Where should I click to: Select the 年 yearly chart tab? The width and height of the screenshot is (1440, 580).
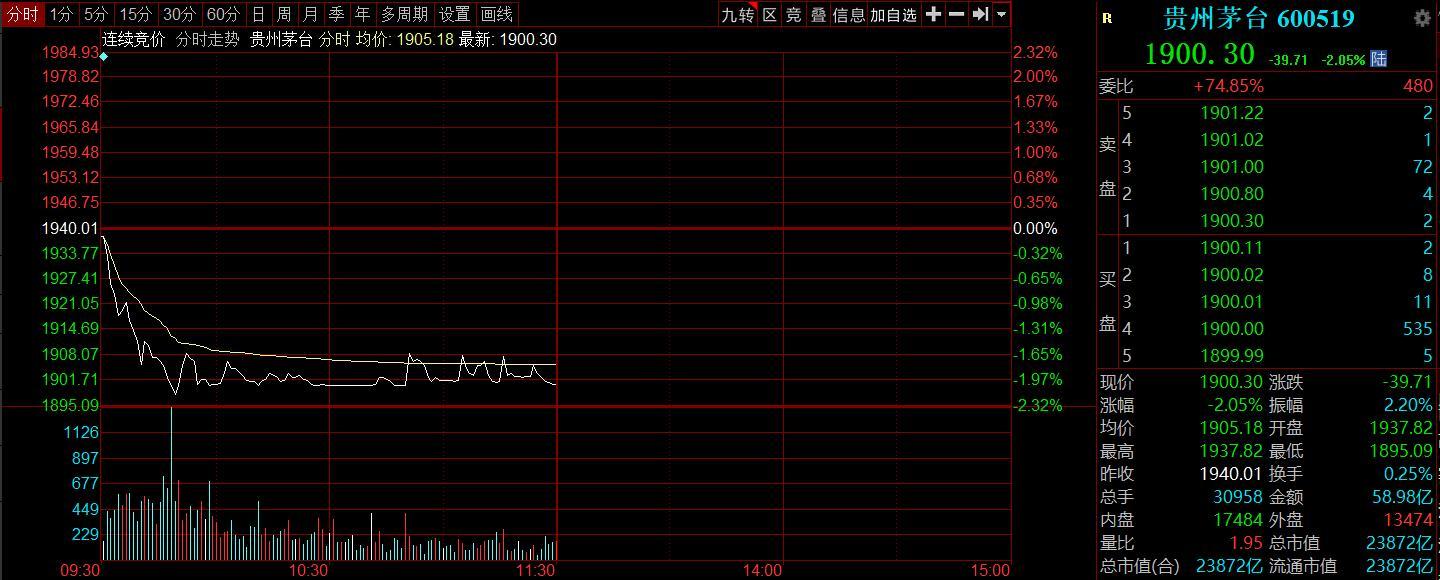pos(362,14)
